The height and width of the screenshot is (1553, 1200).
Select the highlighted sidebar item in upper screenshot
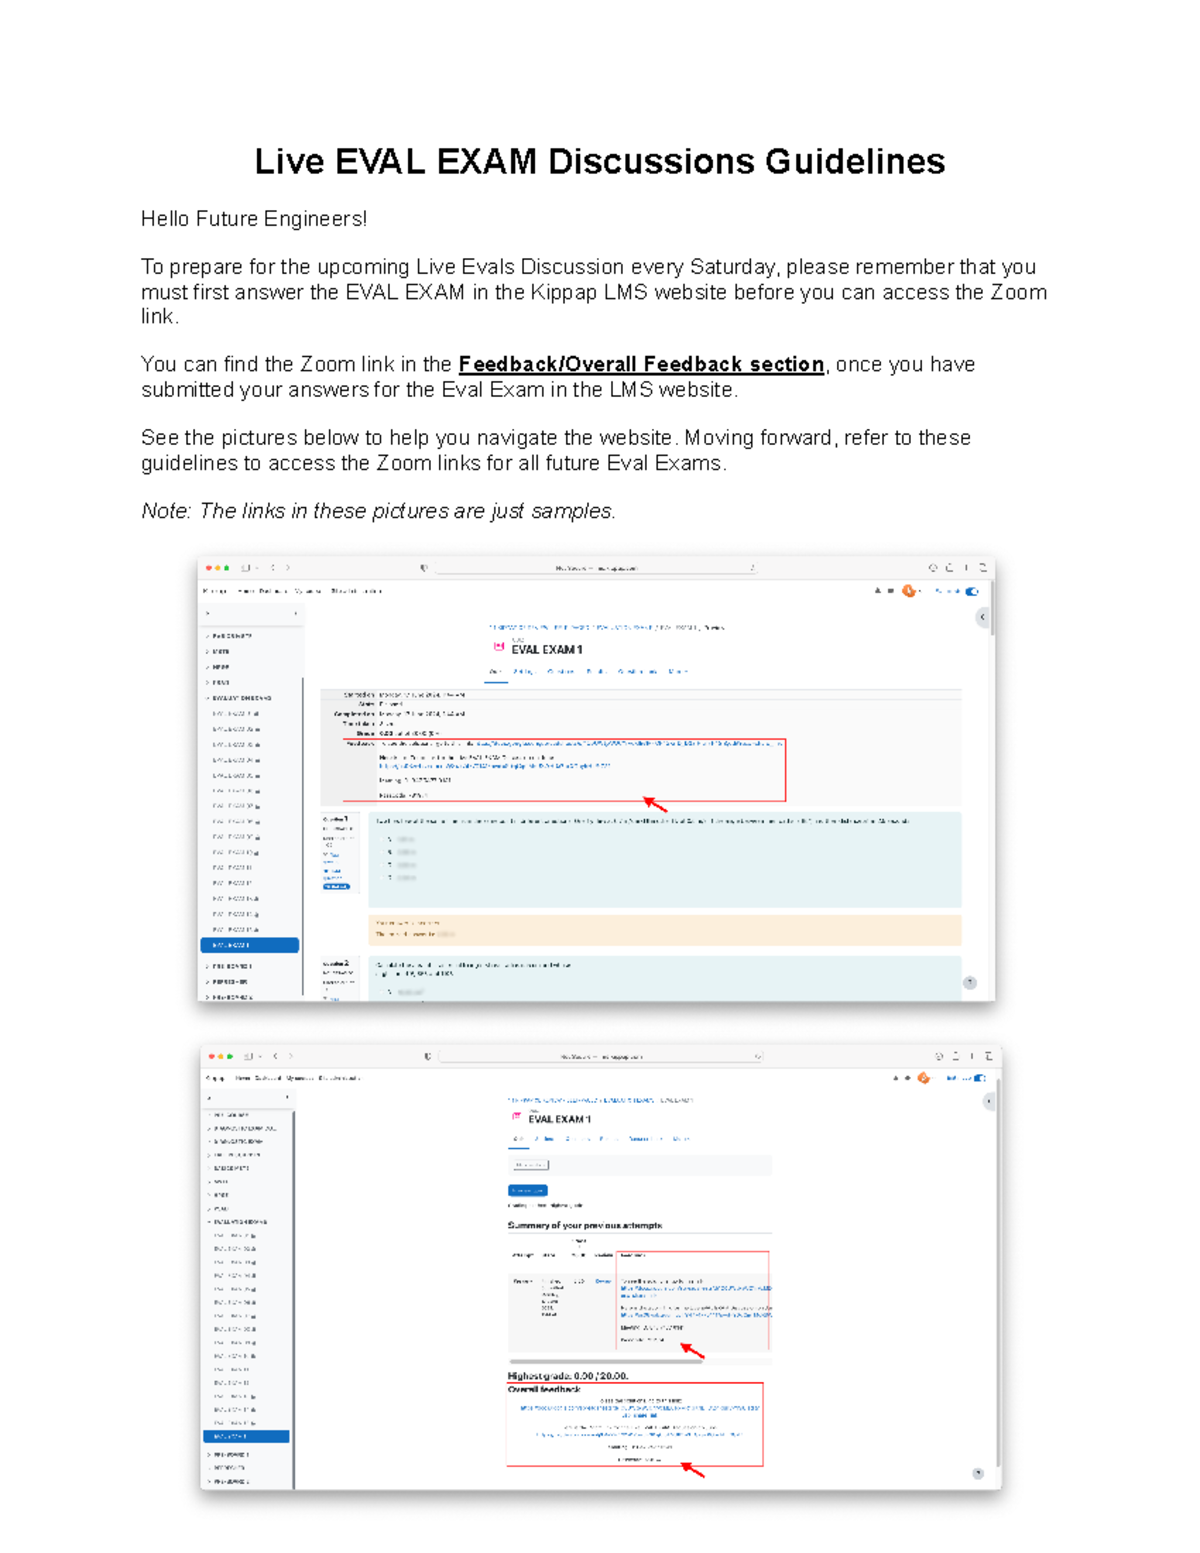[250, 945]
